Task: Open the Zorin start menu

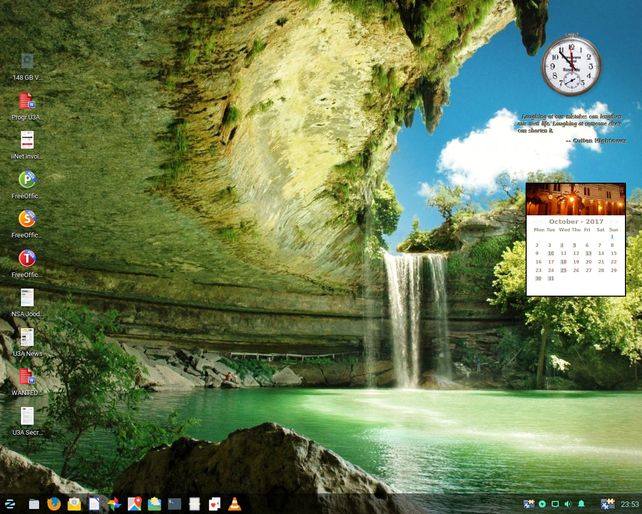Action: click(10, 504)
